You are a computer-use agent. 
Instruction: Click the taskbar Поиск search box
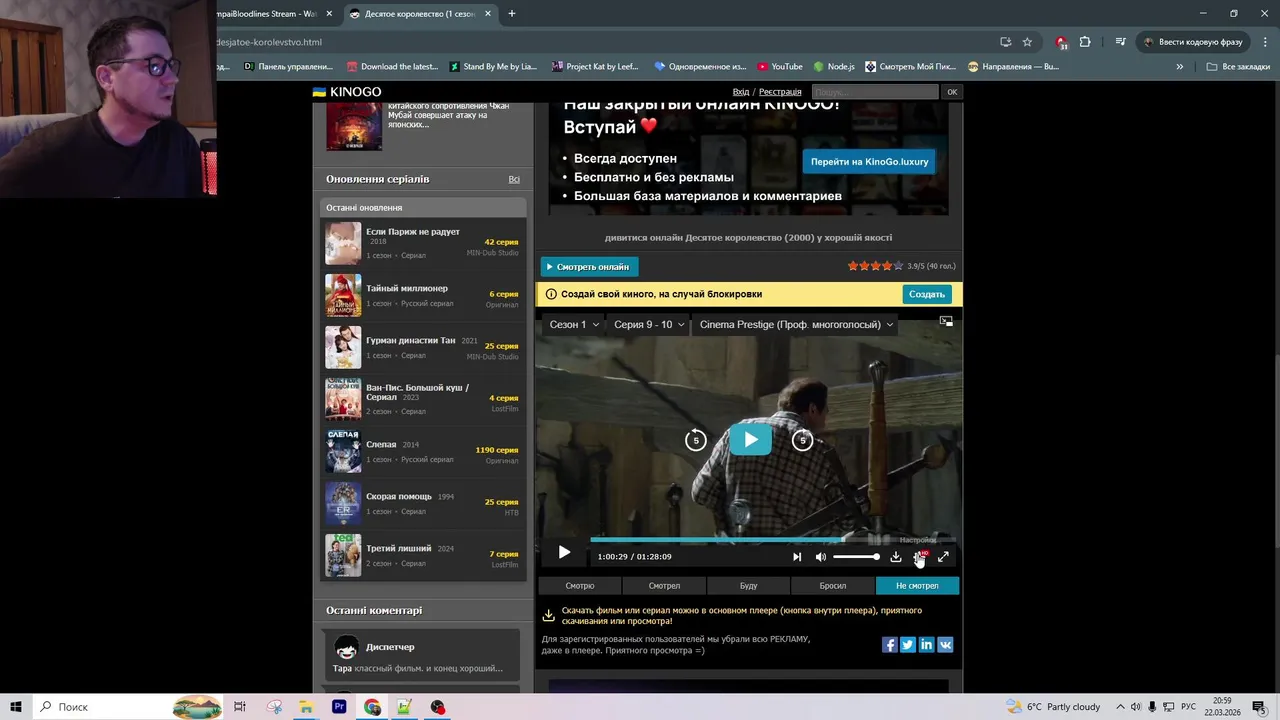tap(128, 707)
